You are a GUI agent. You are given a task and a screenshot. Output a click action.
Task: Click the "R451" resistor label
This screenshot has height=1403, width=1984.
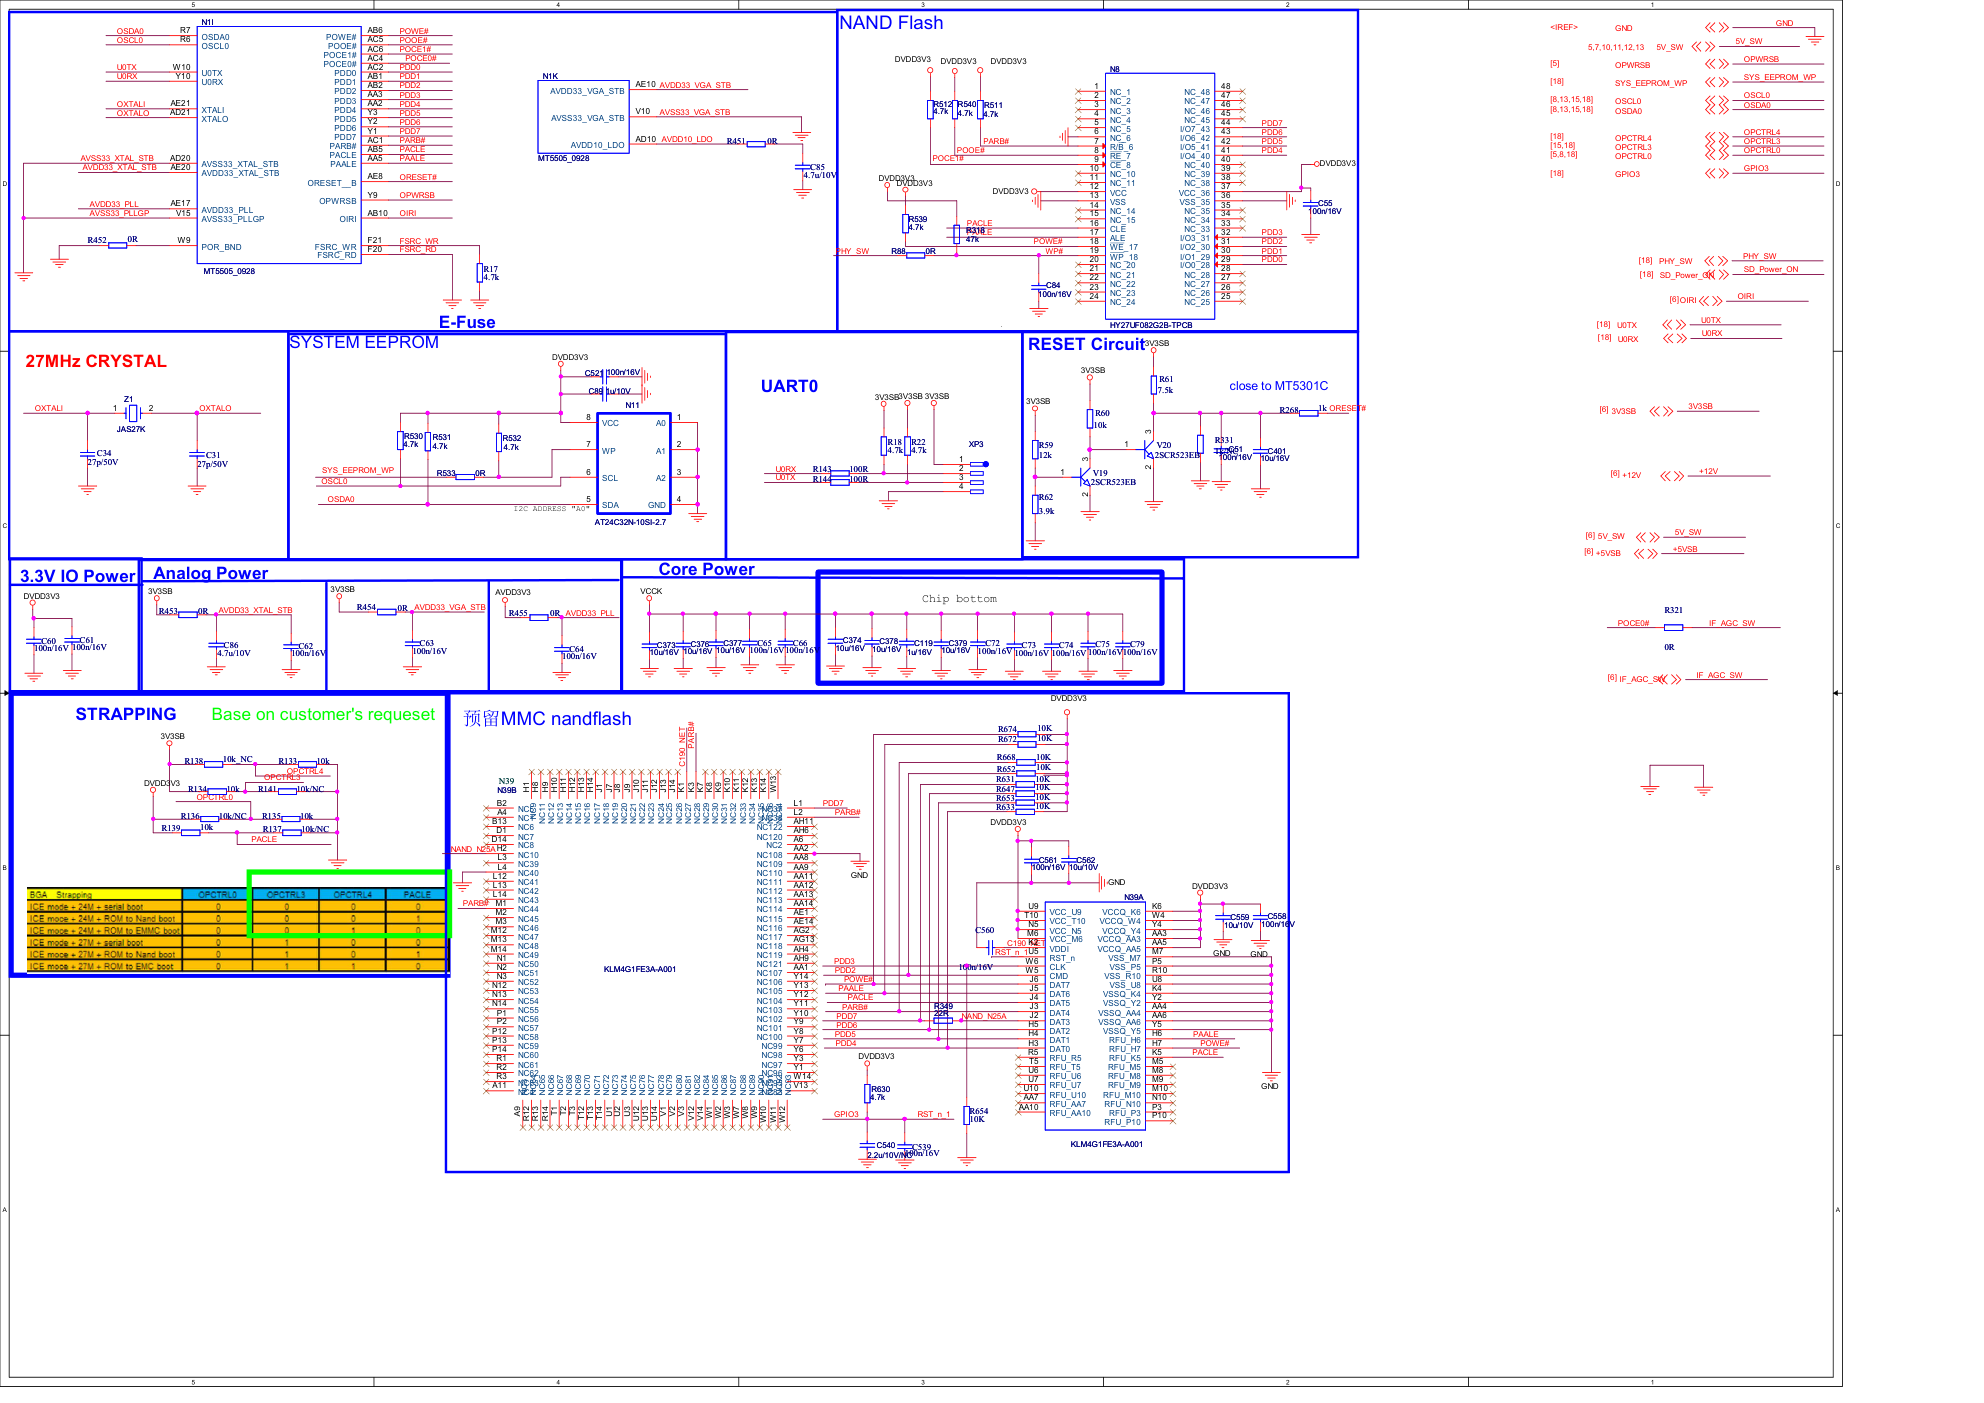point(735,141)
